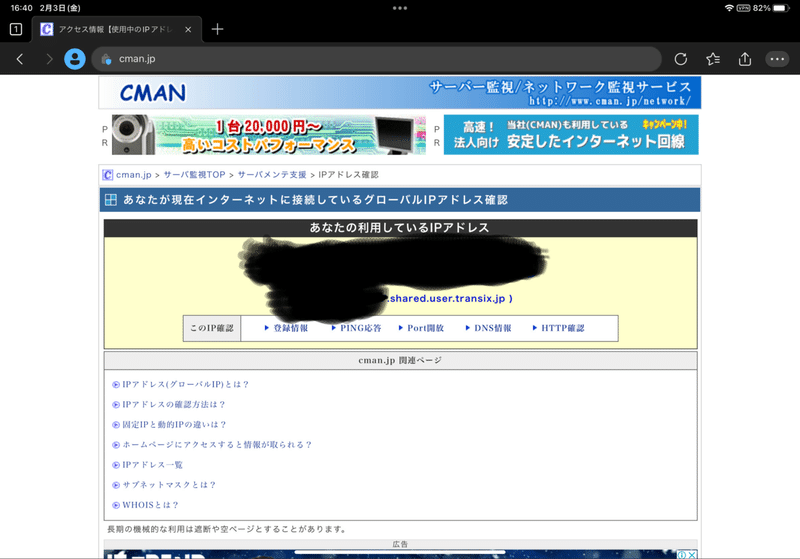Viewport: 800px width, 559px height.
Task: Open the profile avatar icon
Action: pos(74,59)
